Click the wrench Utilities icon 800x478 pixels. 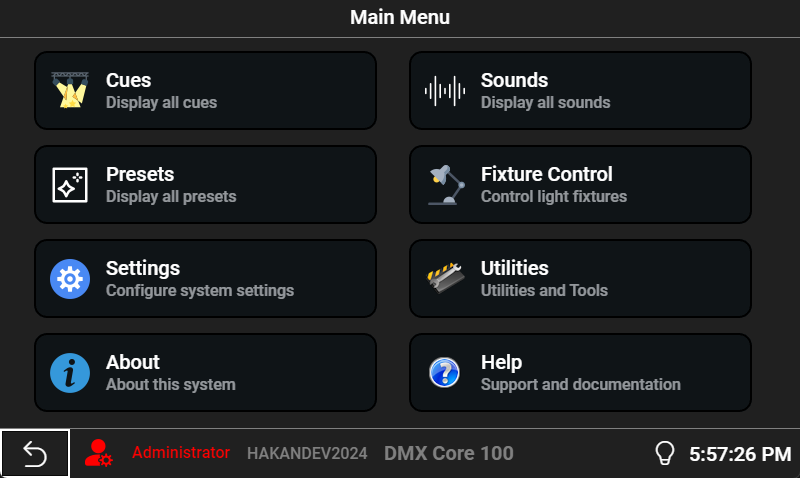pos(445,278)
